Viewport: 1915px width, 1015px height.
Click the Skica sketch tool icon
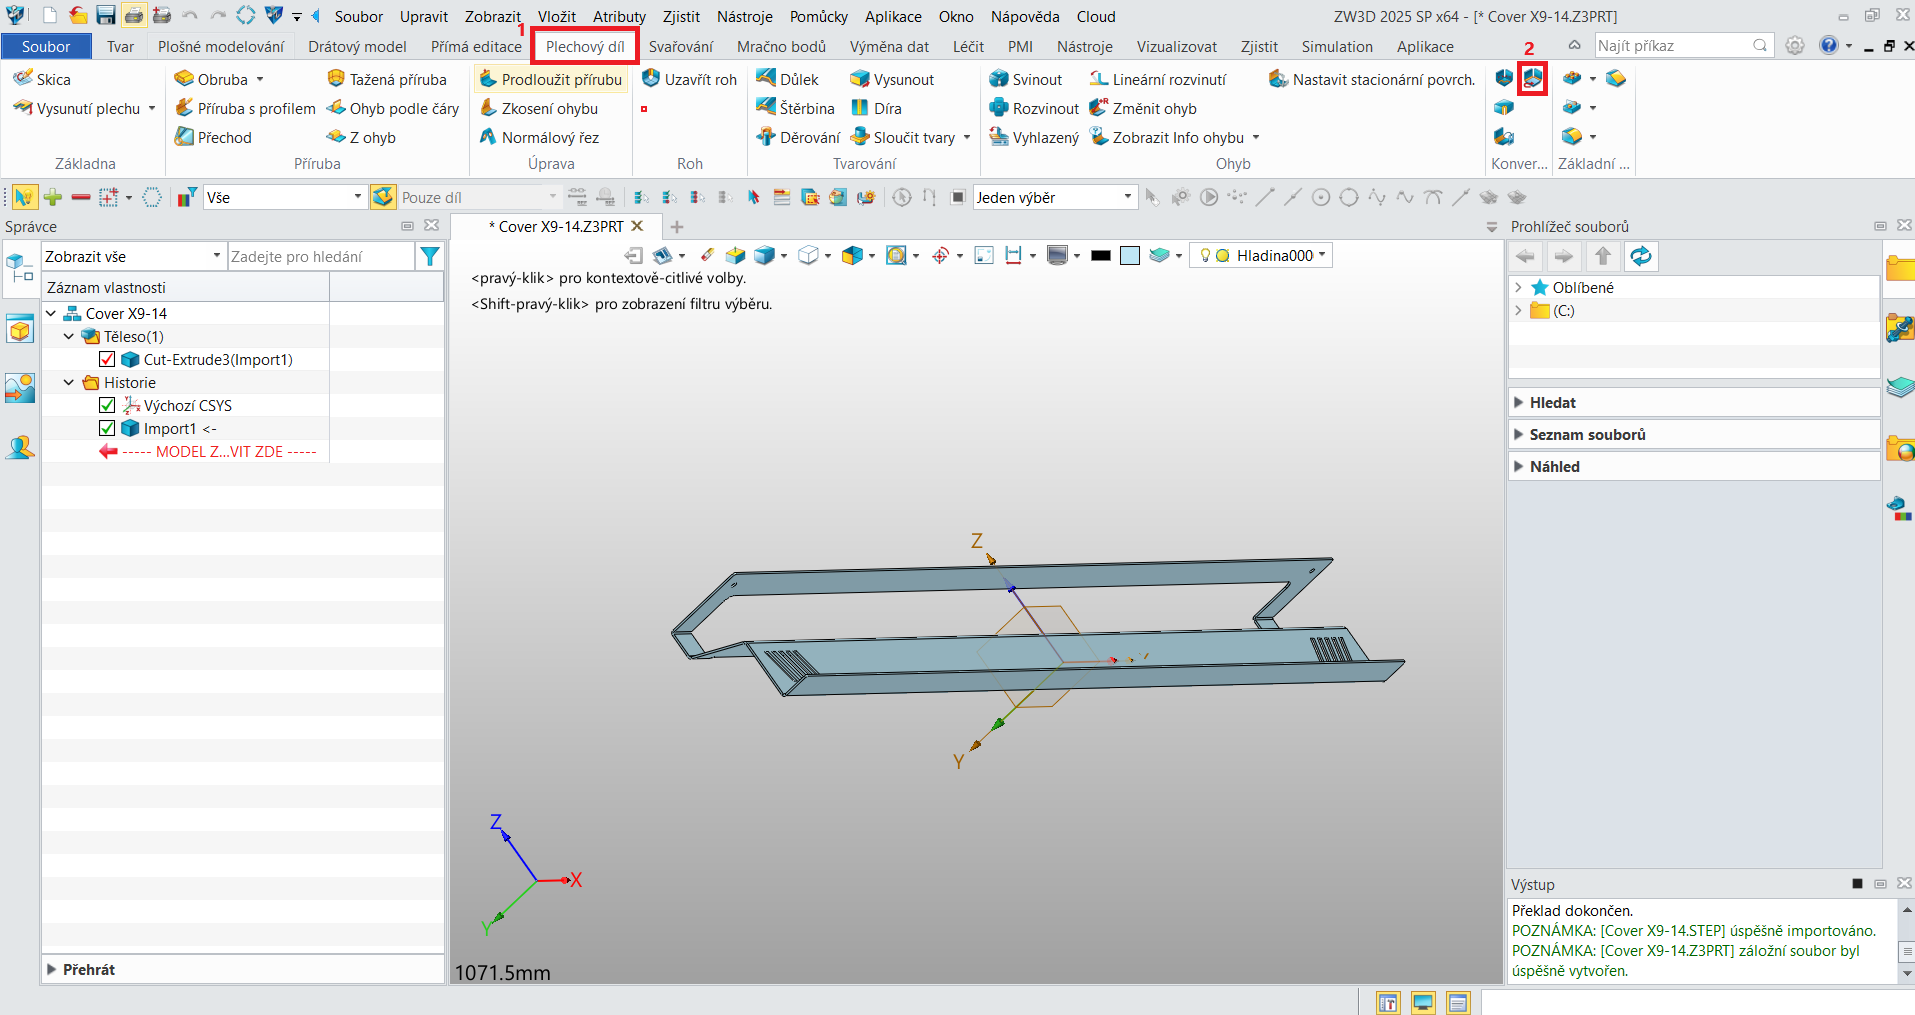[23, 79]
